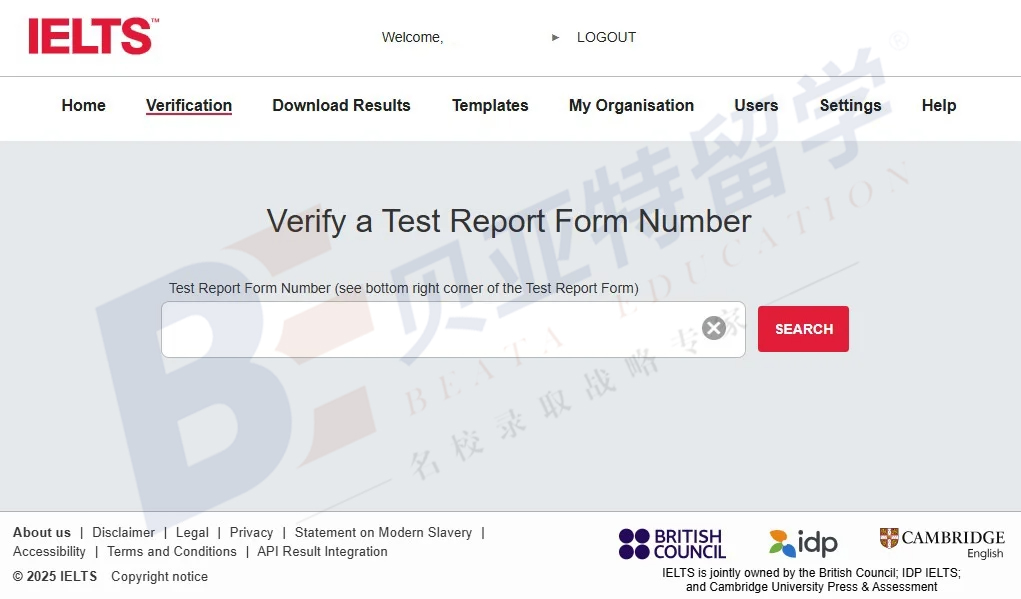Open the Legal footer link
Image resolution: width=1021 pixels, height=599 pixels.
coord(192,533)
